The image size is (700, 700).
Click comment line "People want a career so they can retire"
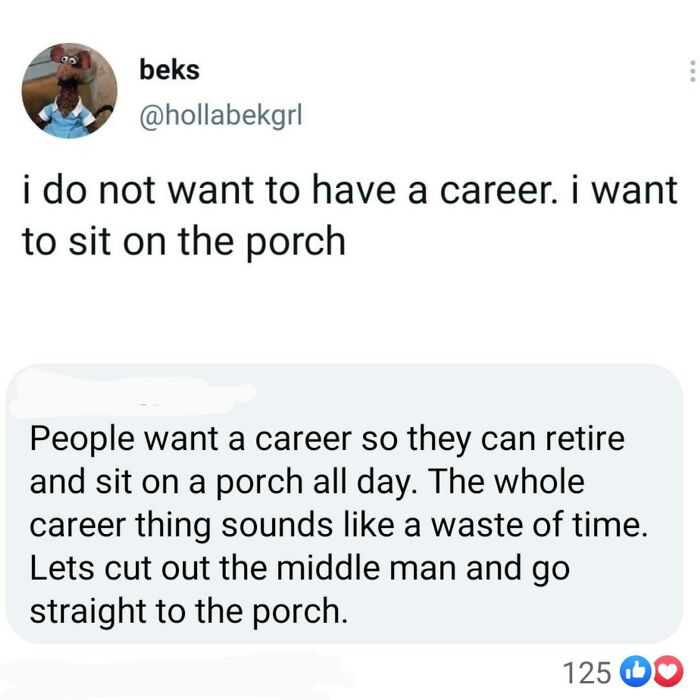[327, 439]
